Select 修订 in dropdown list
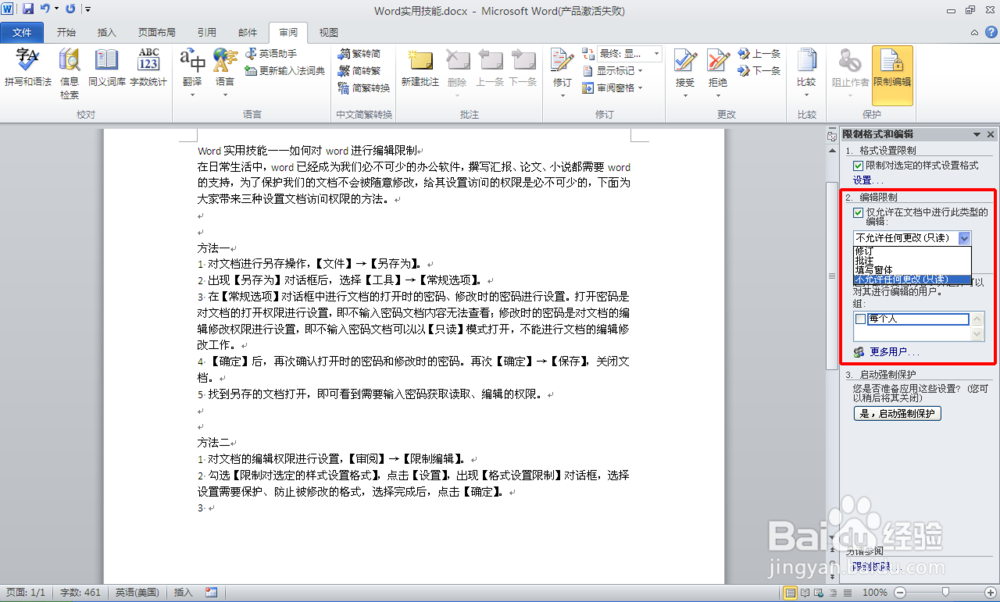Viewport: 1000px width, 602px height. pyautogui.click(x=912, y=251)
